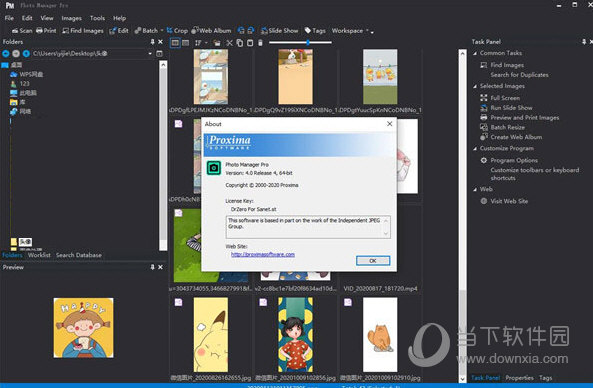Collapse the Common Tasks section
Screen dimensions: 593x388
pos(475,53)
